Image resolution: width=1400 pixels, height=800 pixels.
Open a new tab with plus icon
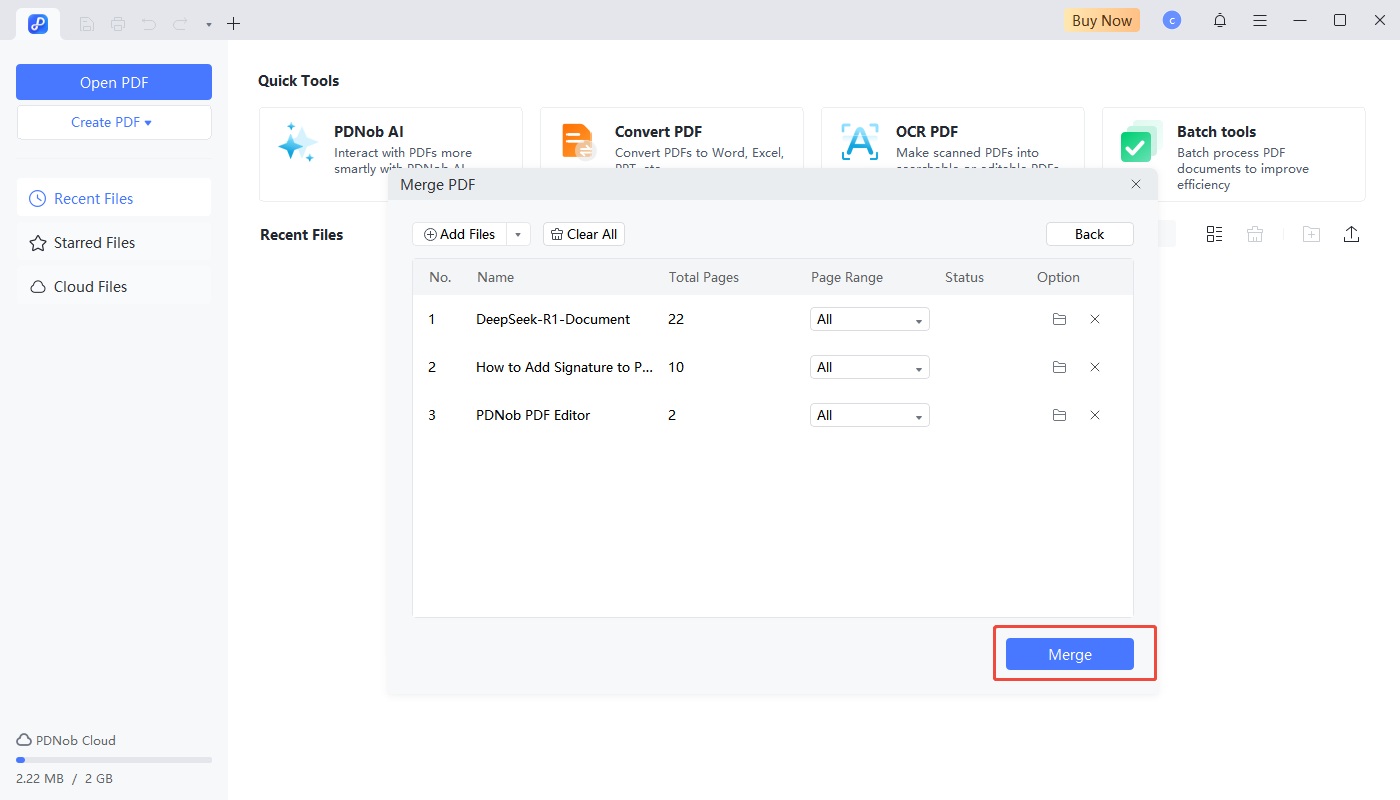[x=234, y=23]
